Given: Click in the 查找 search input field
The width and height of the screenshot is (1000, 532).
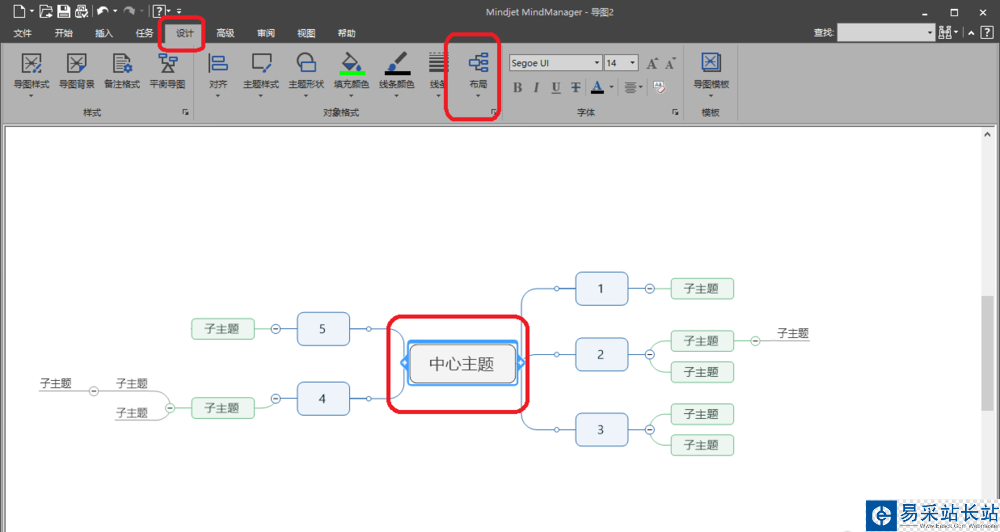Looking at the screenshot, I should coord(881,33).
